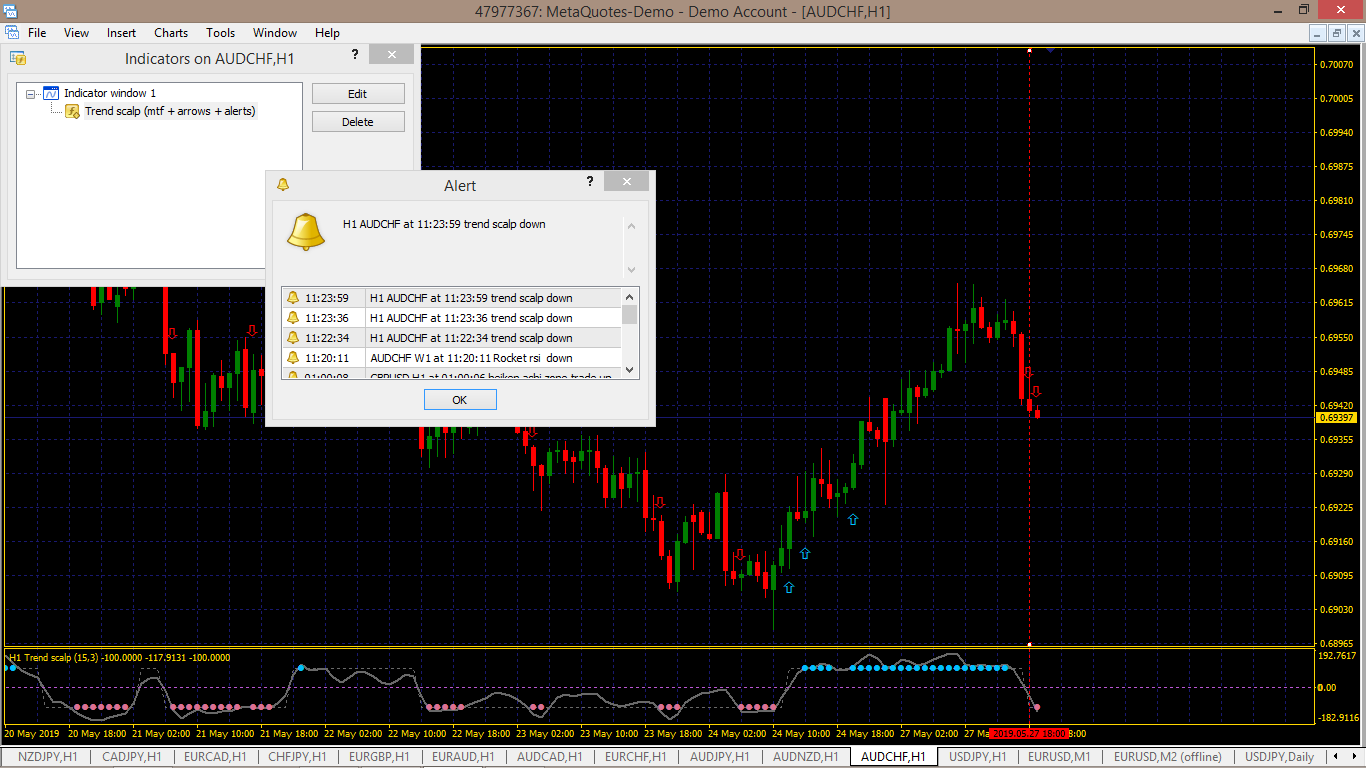Click the alert history list scroll-up arrow
Screen dimensions: 1366x768
click(x=630, y=297)
